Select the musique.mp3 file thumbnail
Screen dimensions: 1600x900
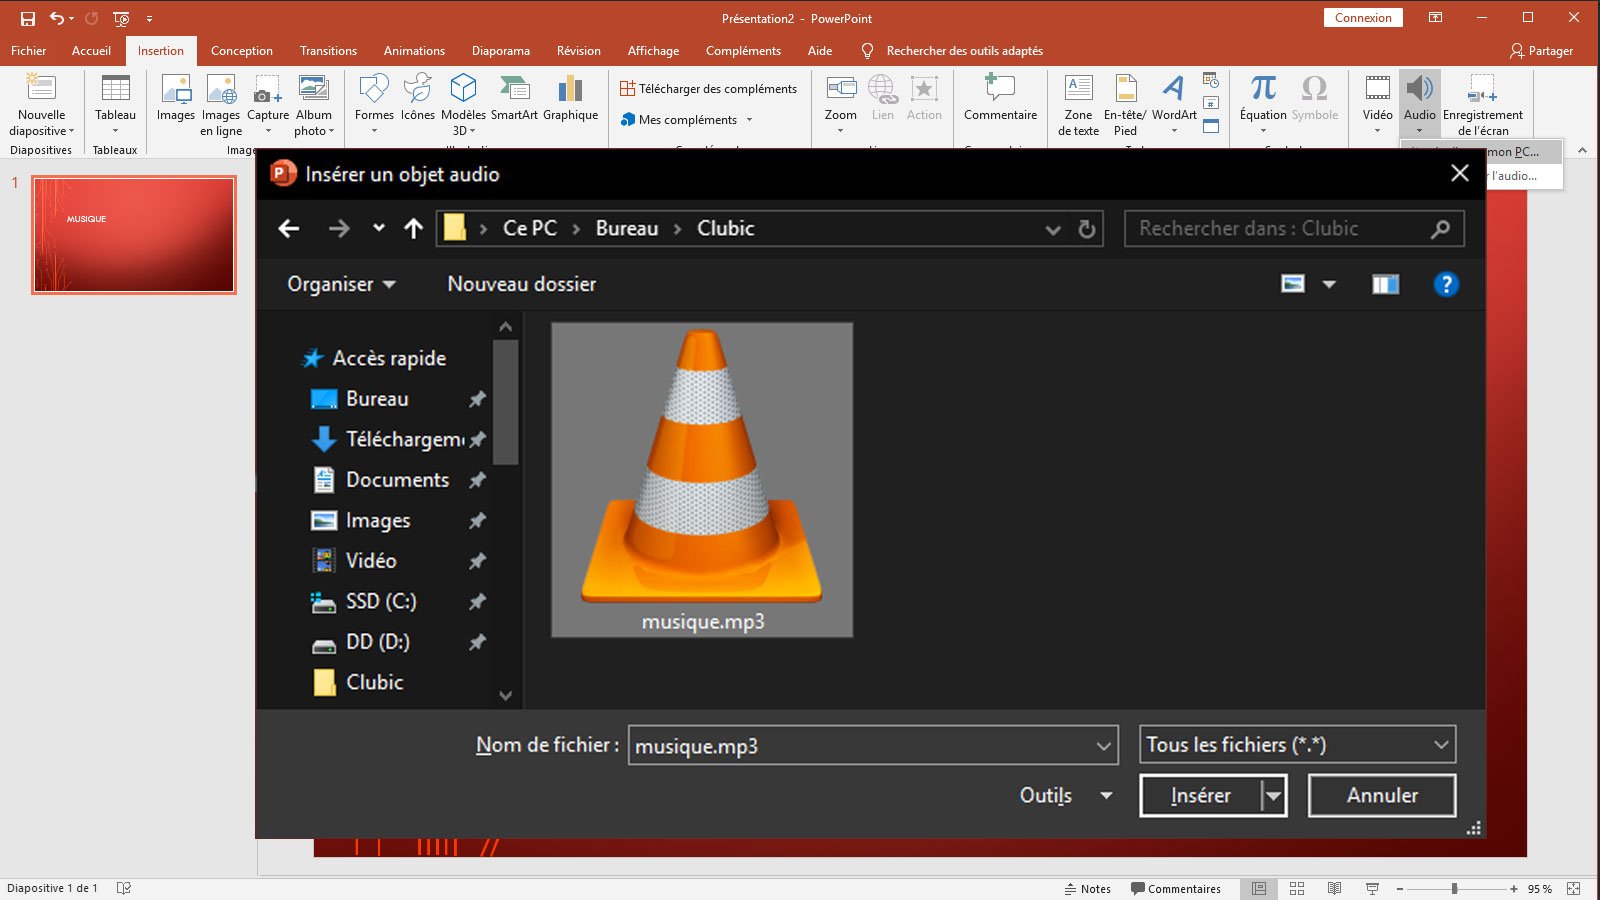[702, 480]
